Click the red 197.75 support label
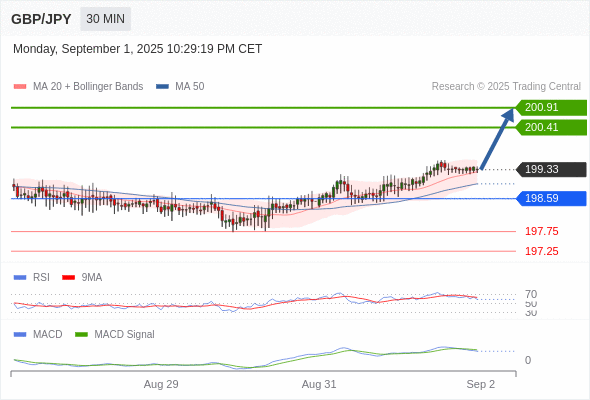The height and width of the screenshot is (400, 590). (542, 231)
